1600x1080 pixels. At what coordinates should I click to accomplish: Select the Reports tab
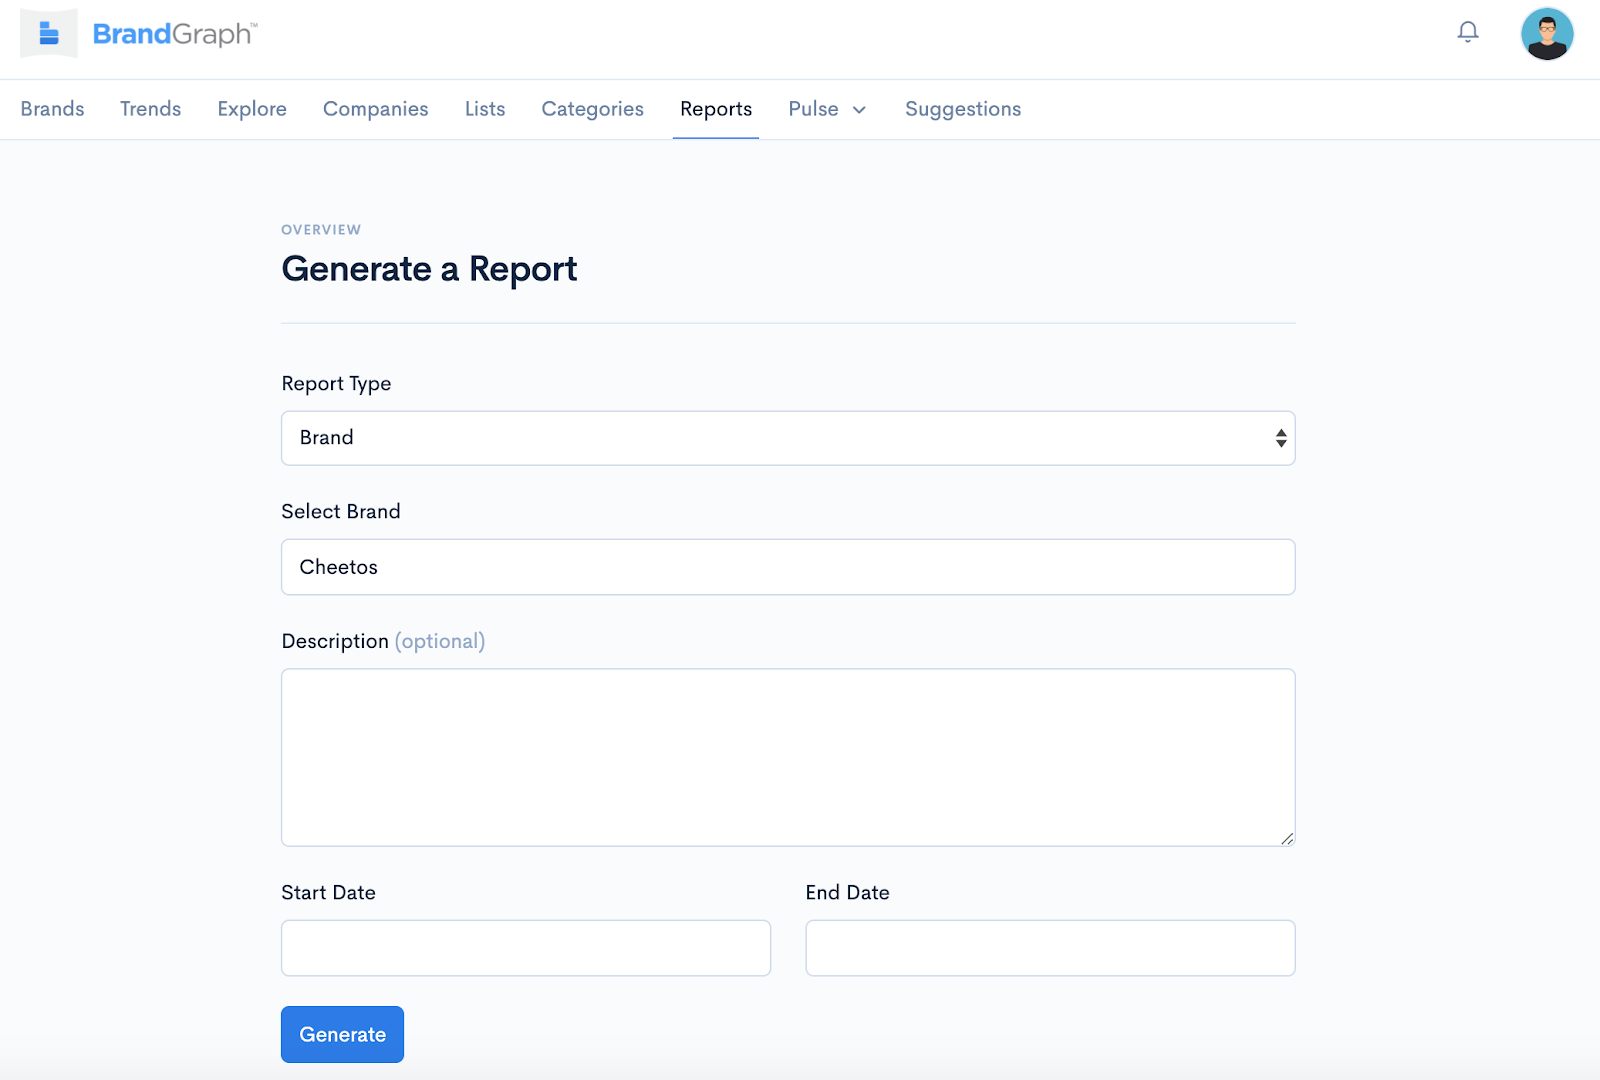pos(716,109)
